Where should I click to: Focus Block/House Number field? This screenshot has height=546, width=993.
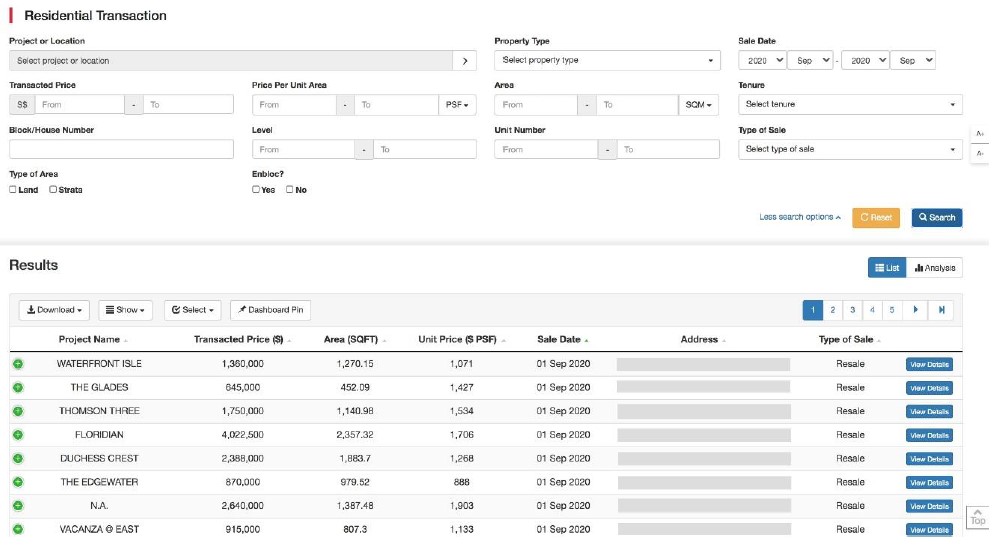tap(121, 149)
